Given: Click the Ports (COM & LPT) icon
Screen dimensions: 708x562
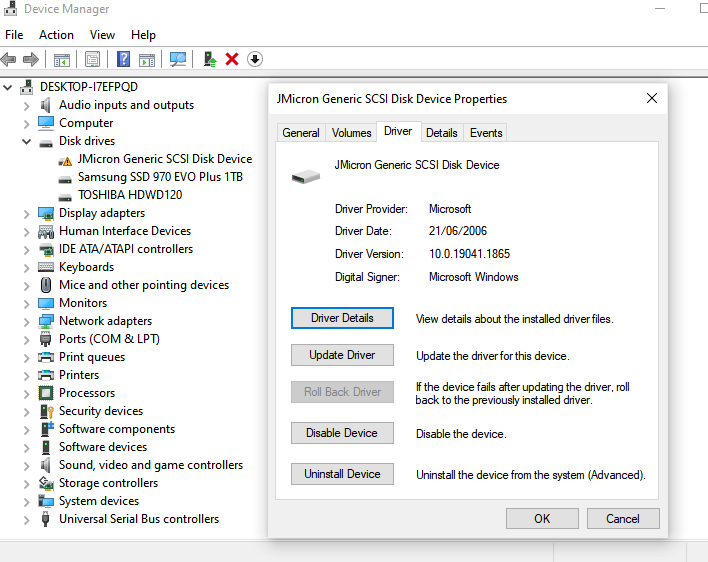Looking at the screenshot, I should coord(46,339).
